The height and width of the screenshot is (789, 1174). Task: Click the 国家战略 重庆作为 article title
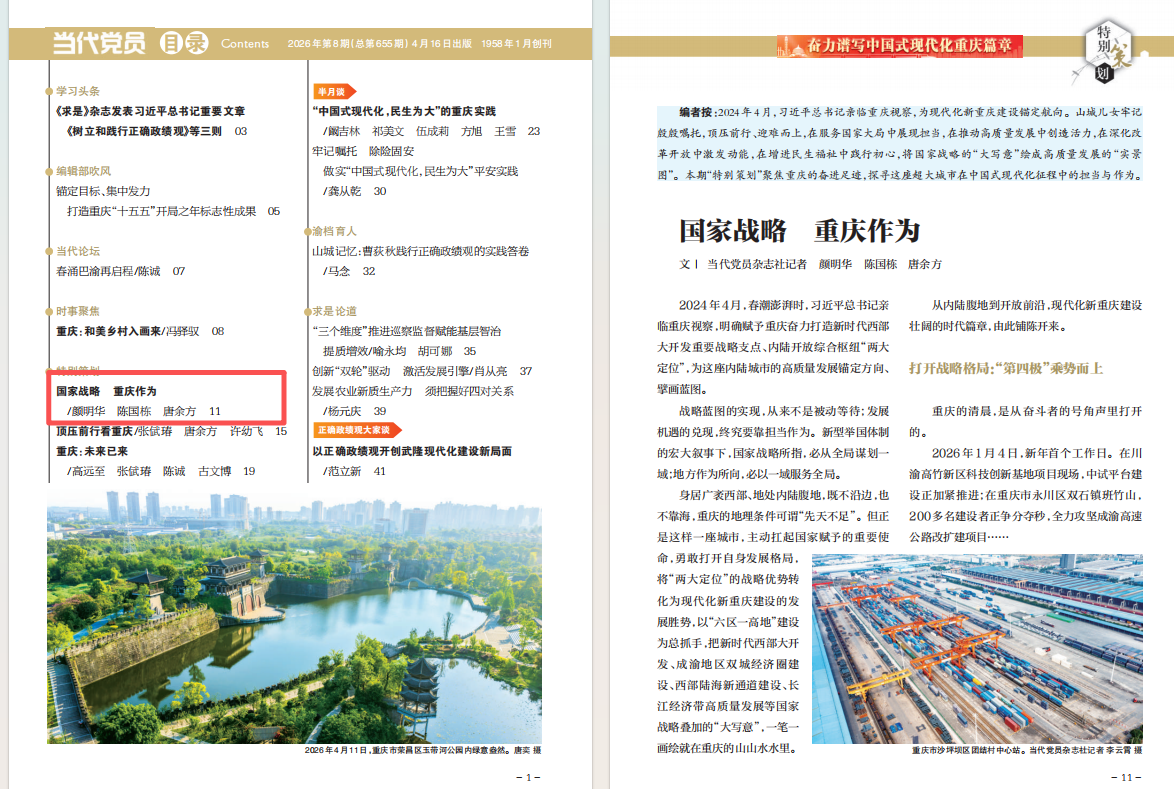799,231
